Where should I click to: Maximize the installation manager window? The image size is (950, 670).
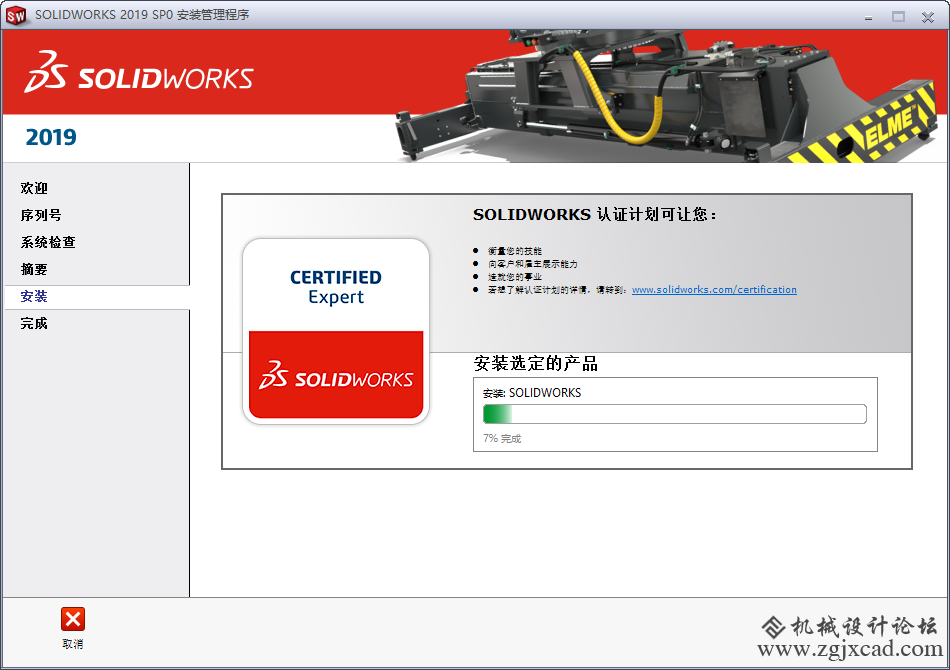coord(898,17)
